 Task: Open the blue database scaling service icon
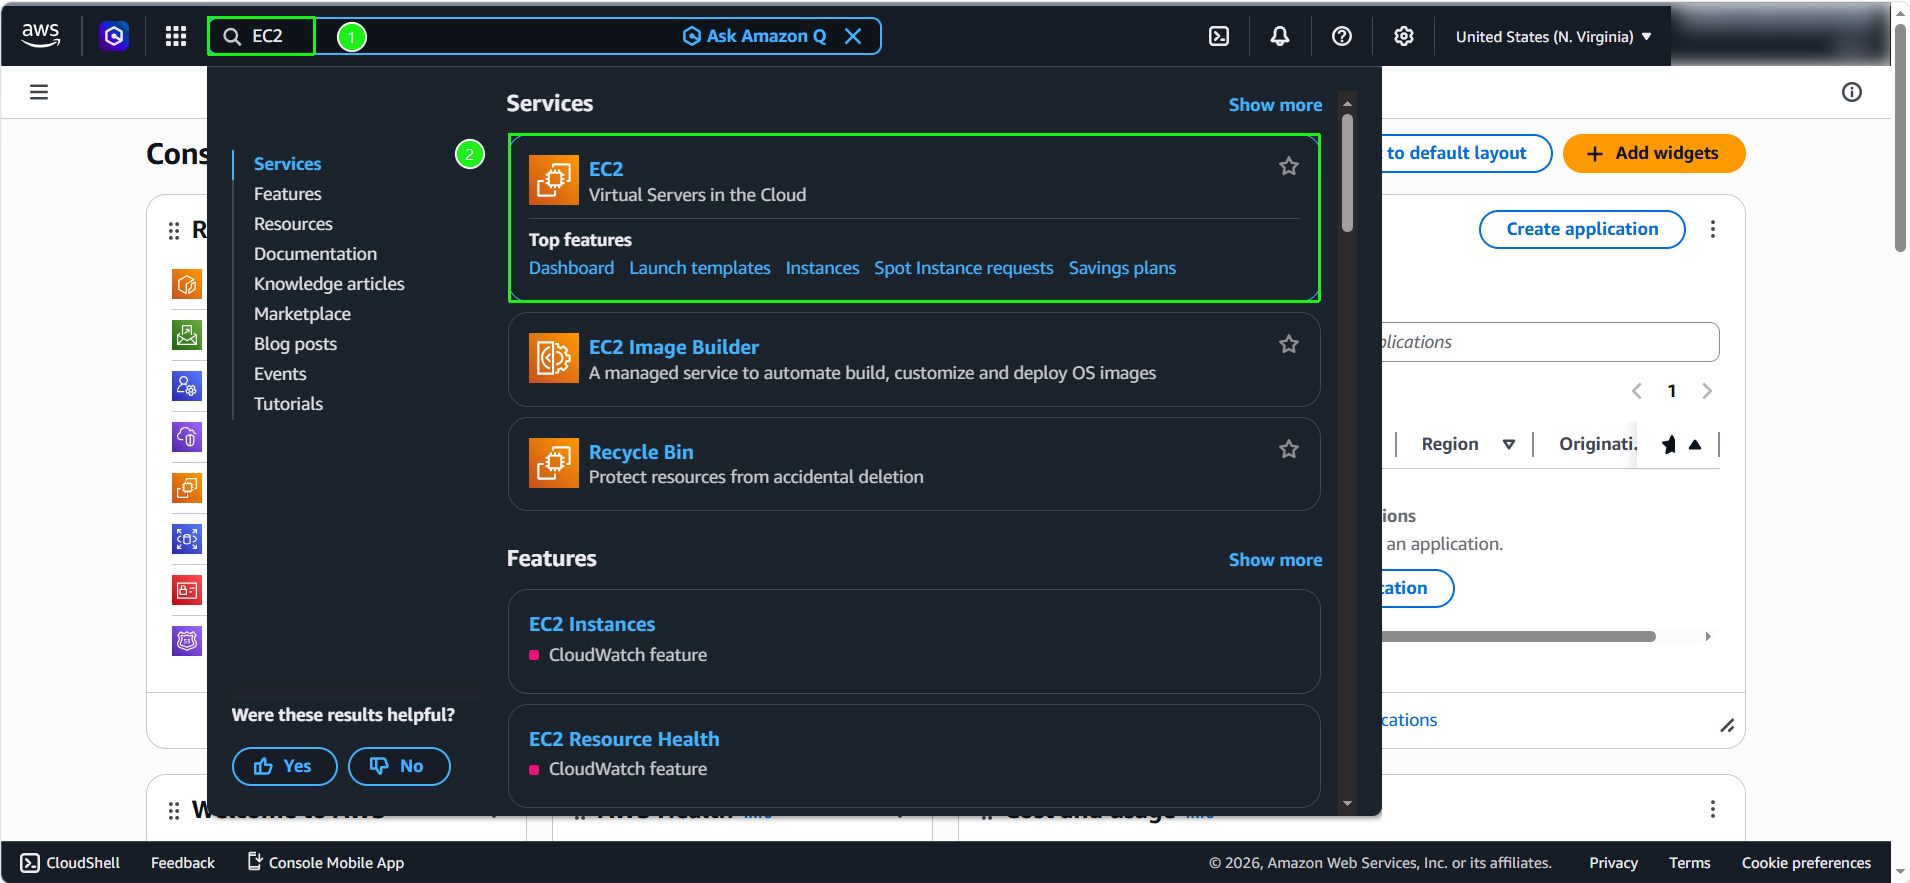[187, 539]
